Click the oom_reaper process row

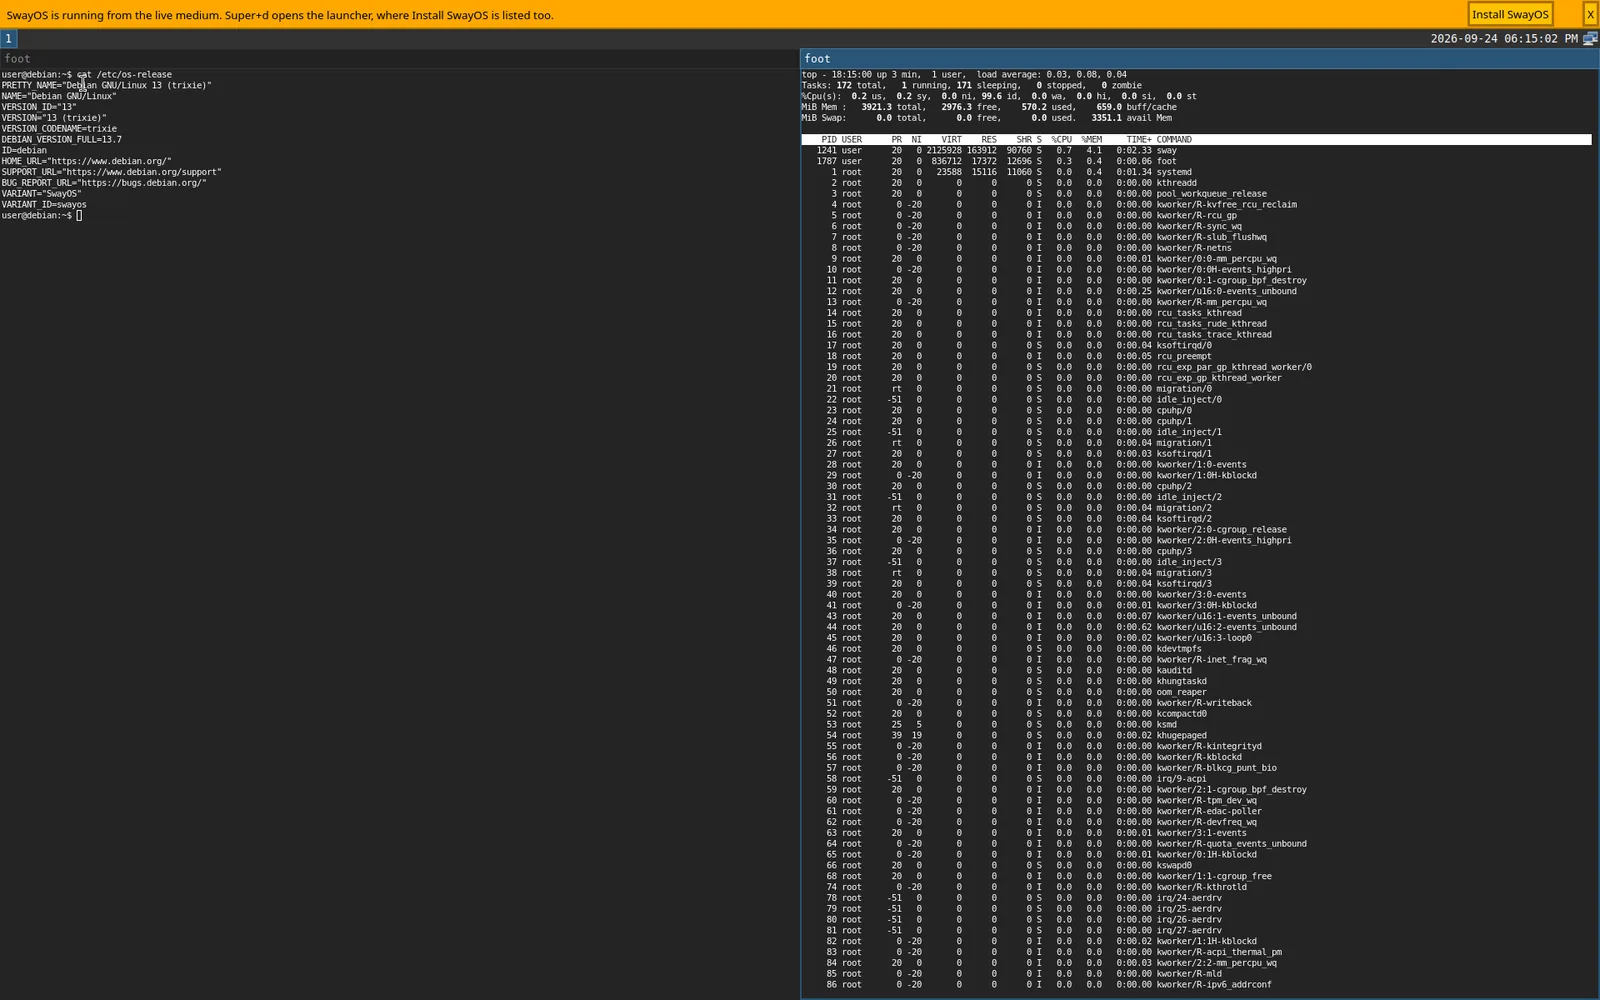click(x=1196, y=692)
